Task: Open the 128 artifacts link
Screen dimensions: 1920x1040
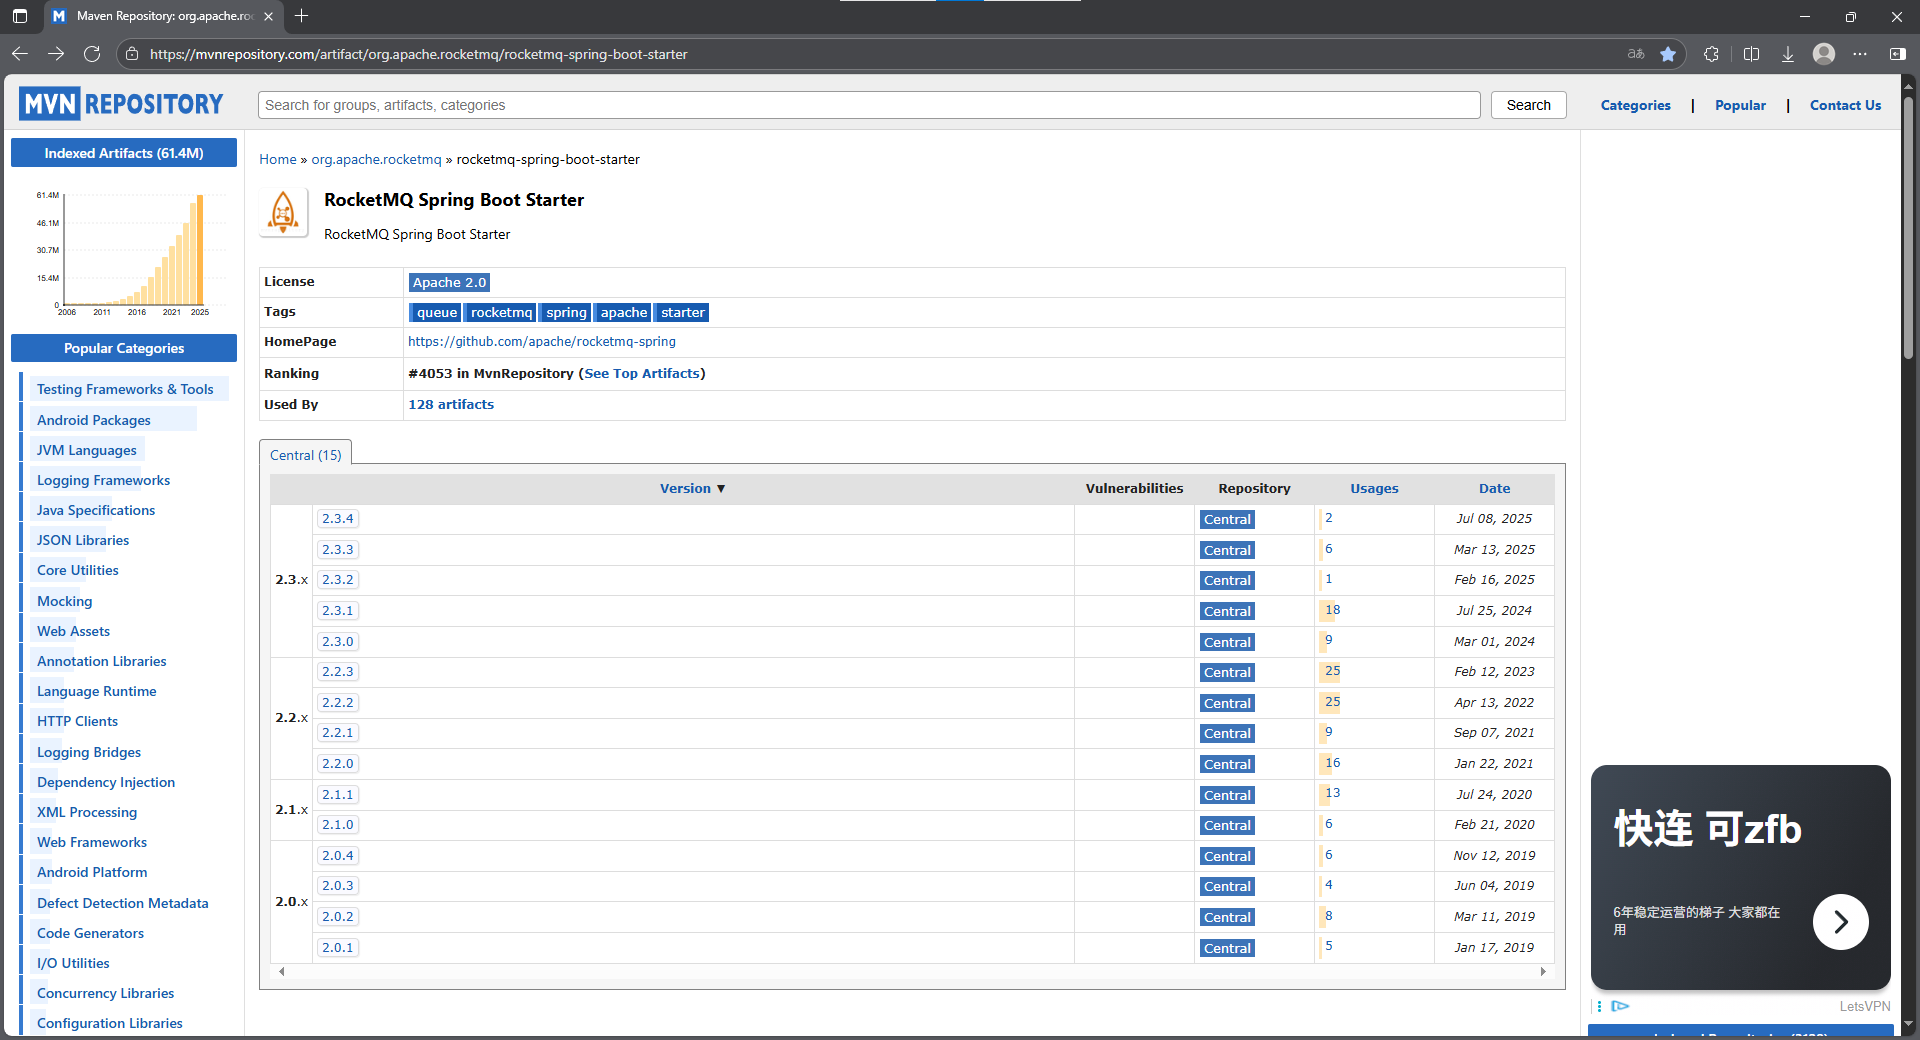Action: click(x=451, y=404)
